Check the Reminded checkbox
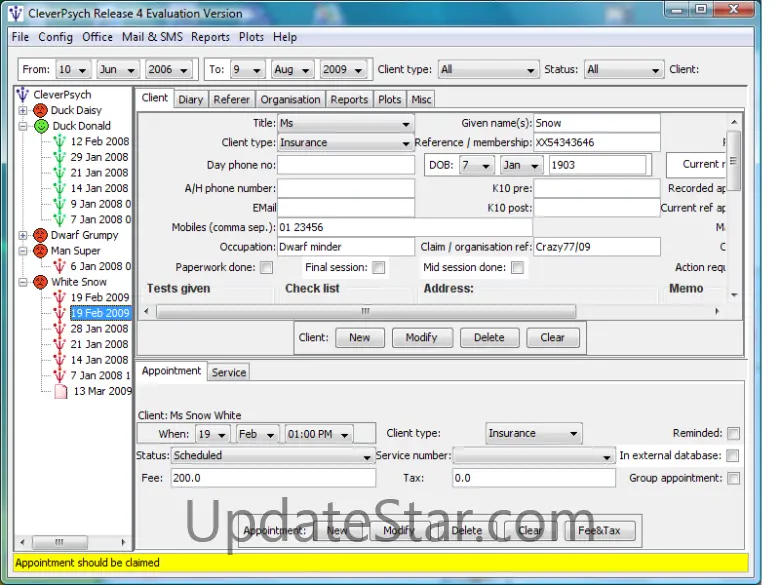 point(733,433)
